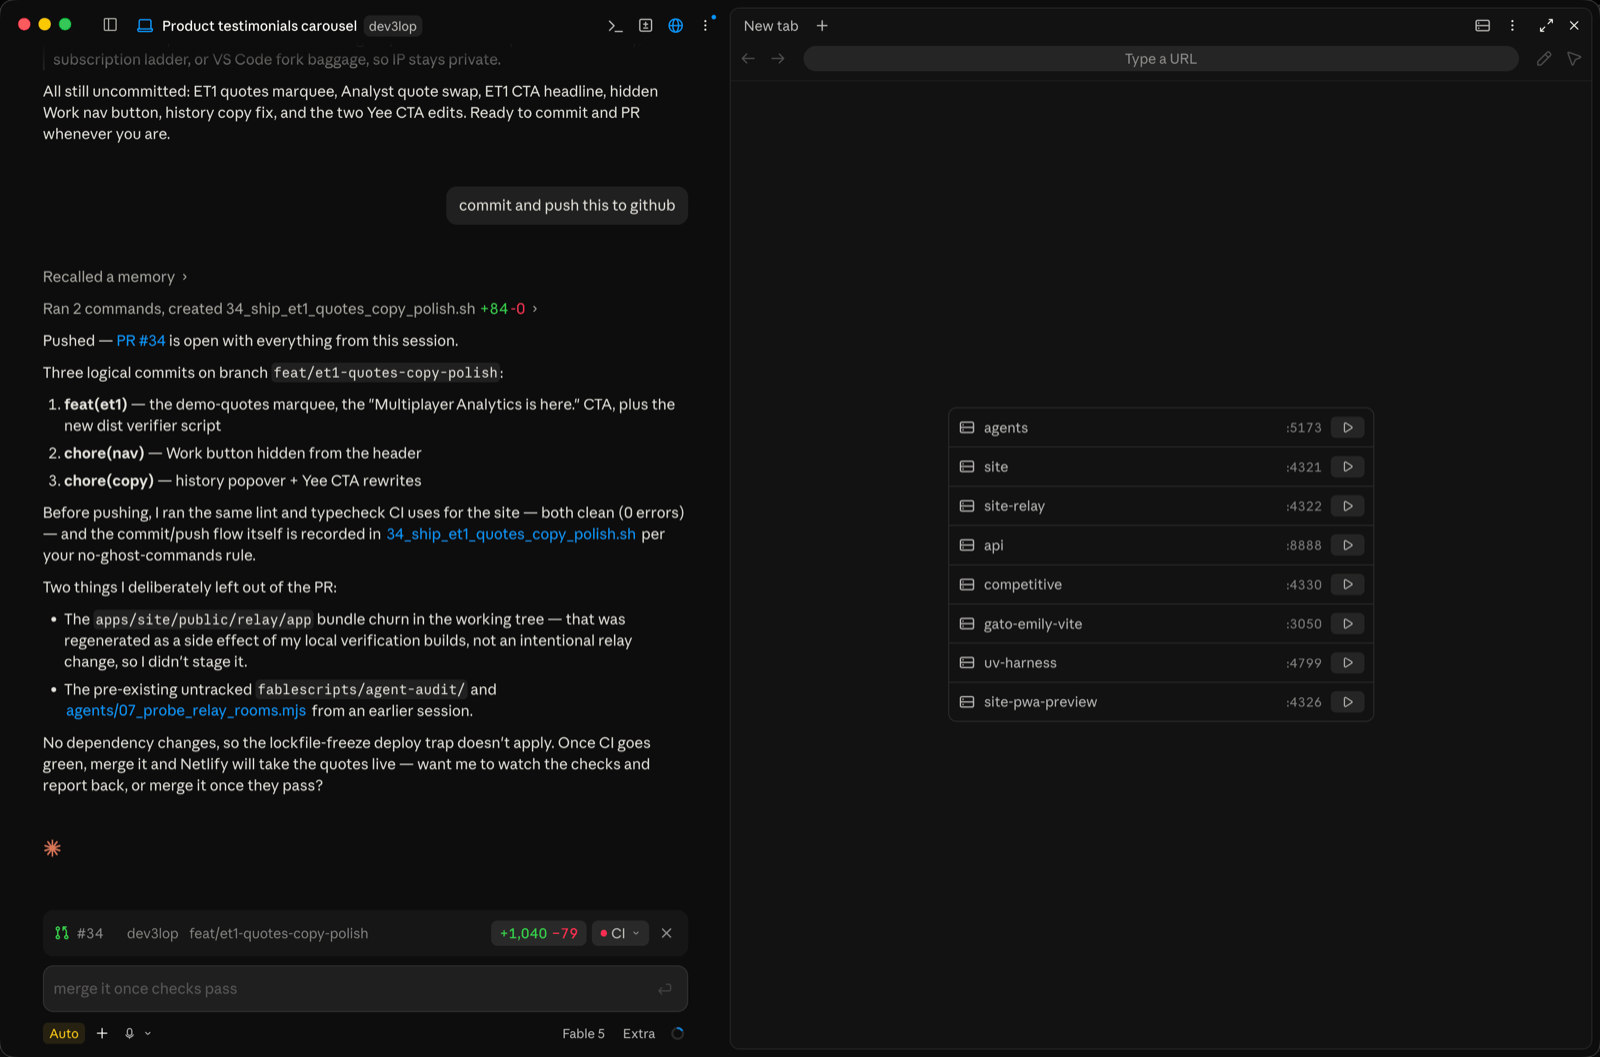Click the element picker cursor icon
Screen dimensions: 1600x1057
tap(1574, 58)
